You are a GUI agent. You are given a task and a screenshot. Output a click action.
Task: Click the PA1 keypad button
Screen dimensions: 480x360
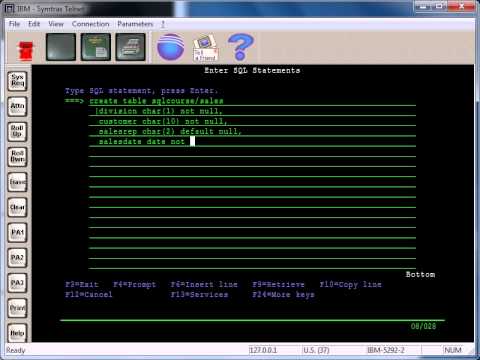17,232
